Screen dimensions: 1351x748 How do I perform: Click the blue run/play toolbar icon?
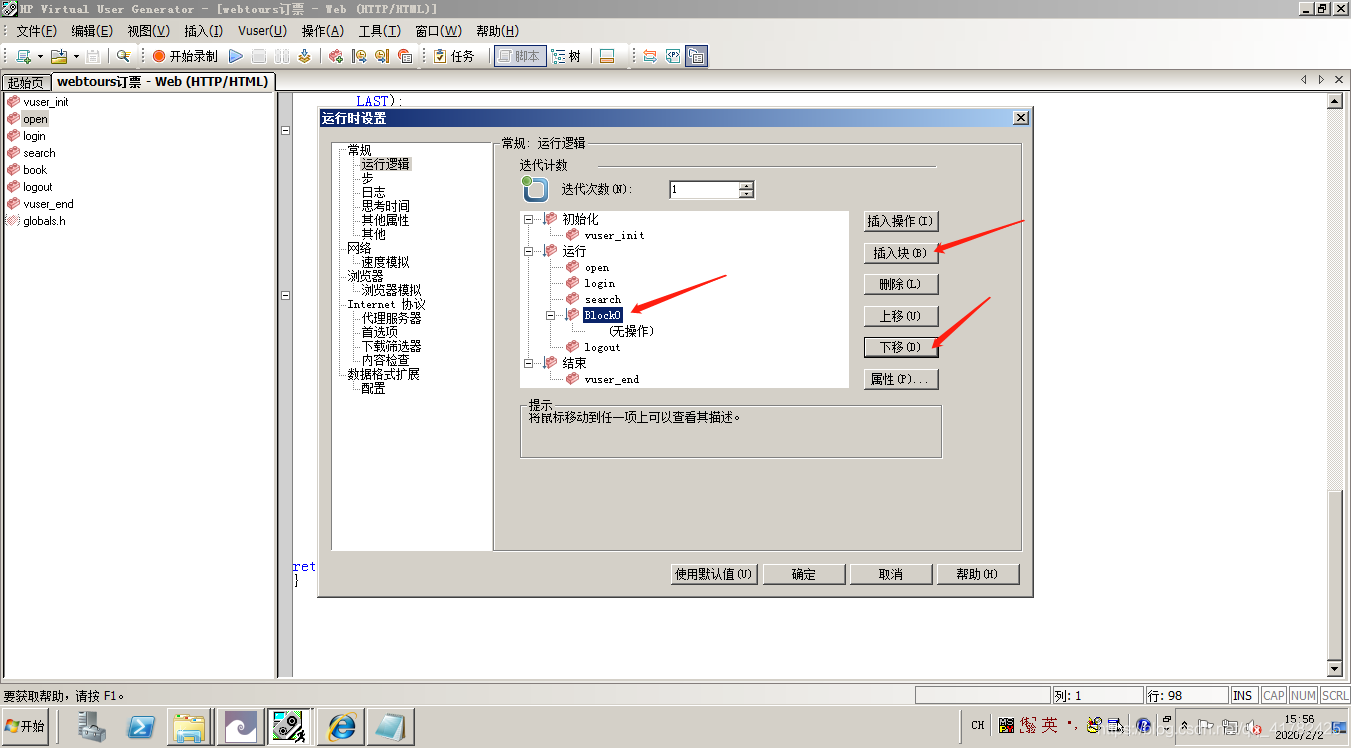(x=236, y=56)
